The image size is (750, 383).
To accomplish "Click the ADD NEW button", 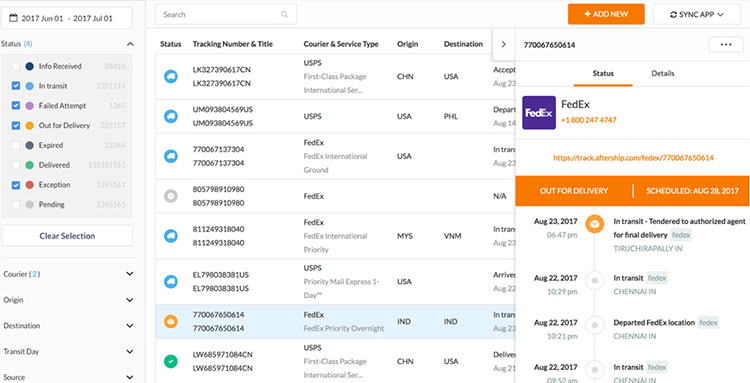I will [606, 14].
